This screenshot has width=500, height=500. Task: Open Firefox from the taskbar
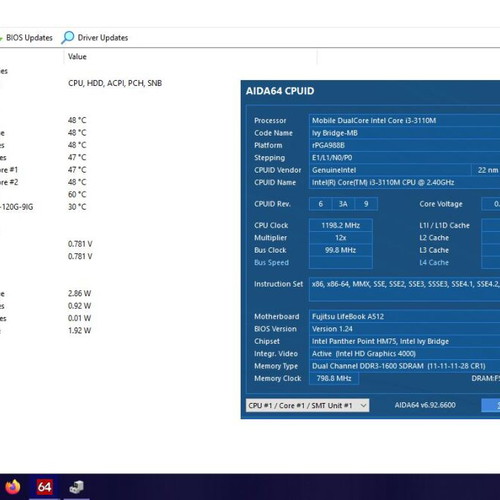tap(13, 487)
